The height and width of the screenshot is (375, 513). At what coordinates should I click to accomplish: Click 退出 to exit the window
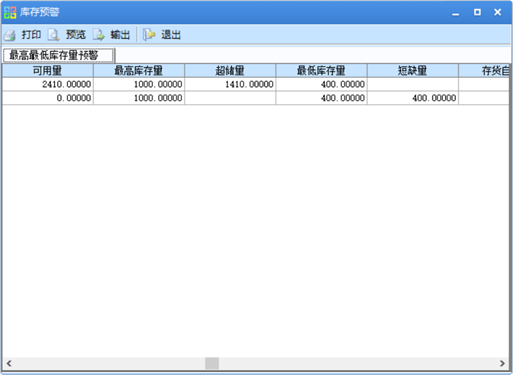[x=171, y=35]
